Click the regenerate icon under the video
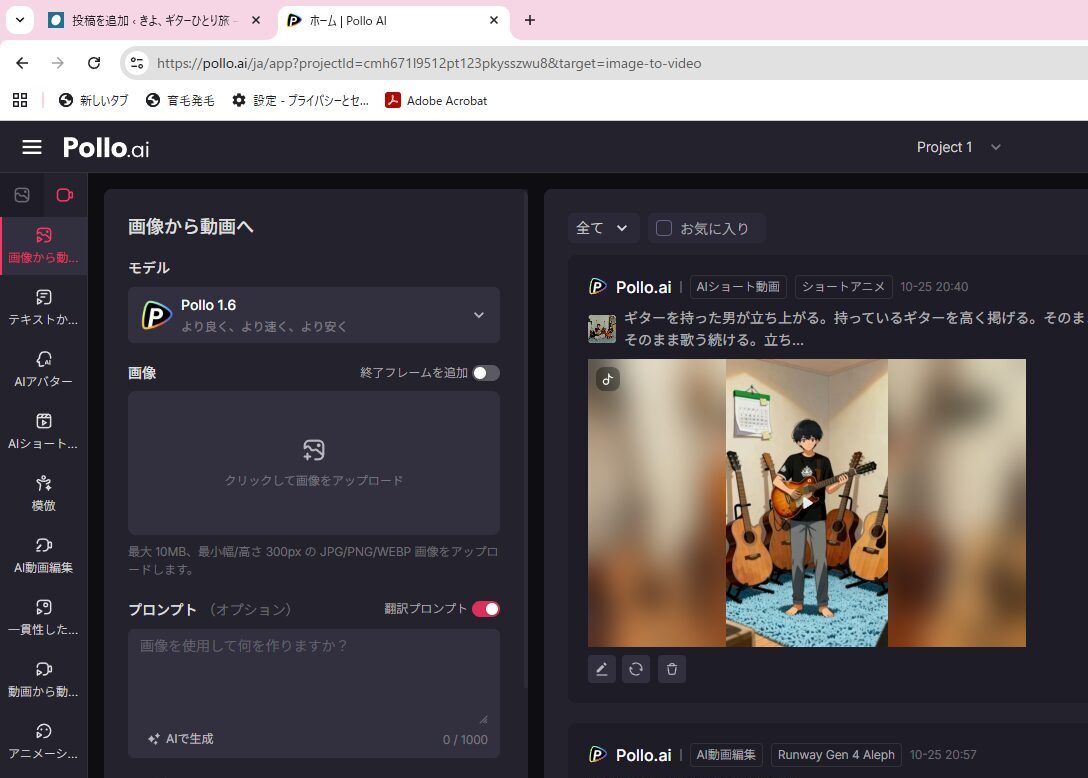Screen dimensions: 1088x778 [636, 669]
